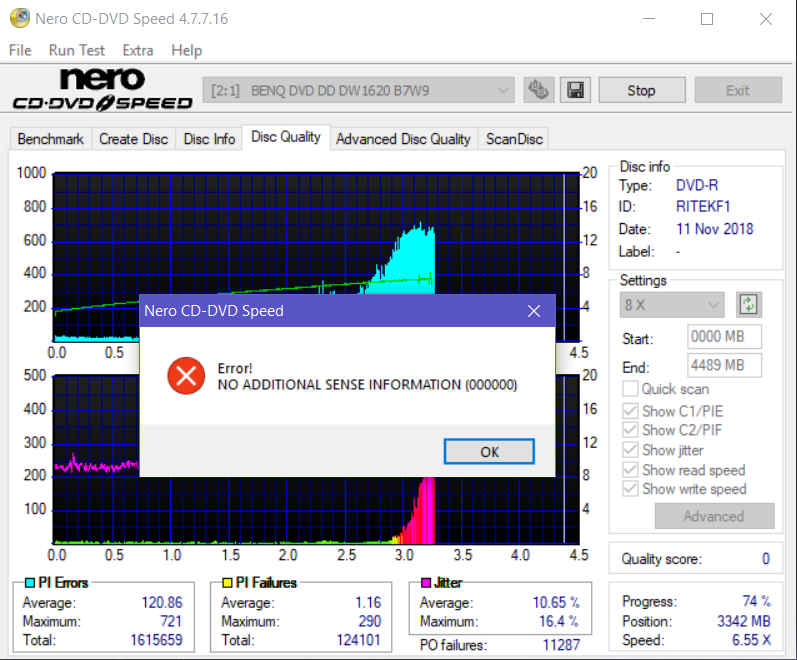Click the cyan PI Errors color swatch
This screenshot has width=797, height=660.
tap(30, 583)
